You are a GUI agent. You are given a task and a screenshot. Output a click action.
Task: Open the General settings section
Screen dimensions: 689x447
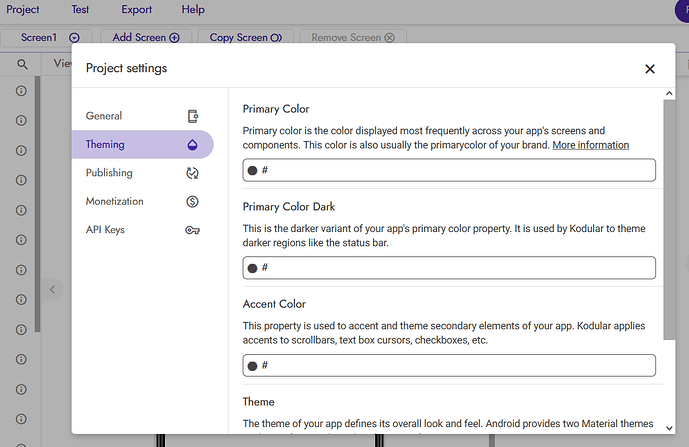(142, 116)
